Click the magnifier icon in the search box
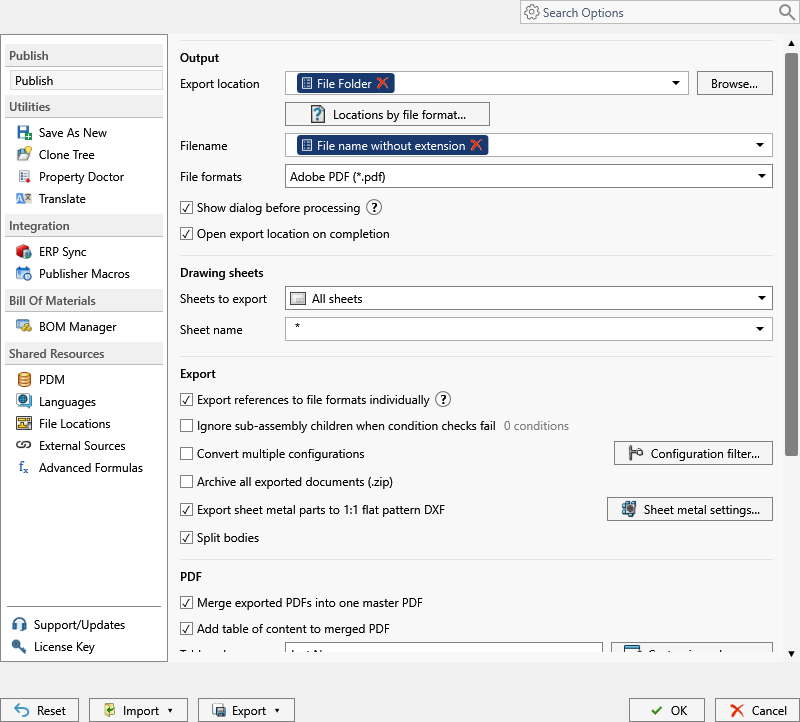The height and width of the screenshot is (722, 800). click(786, 12)
